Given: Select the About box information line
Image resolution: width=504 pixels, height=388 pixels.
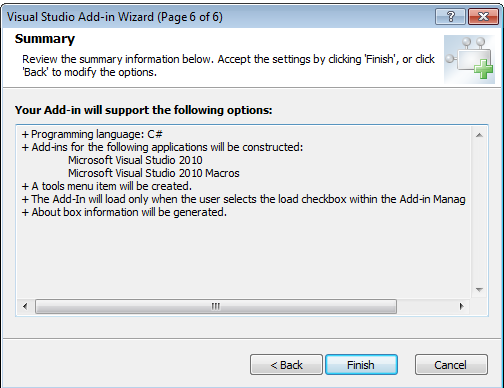Looking at the screenshot, I should pyautogui.click(x=124, y=212).
